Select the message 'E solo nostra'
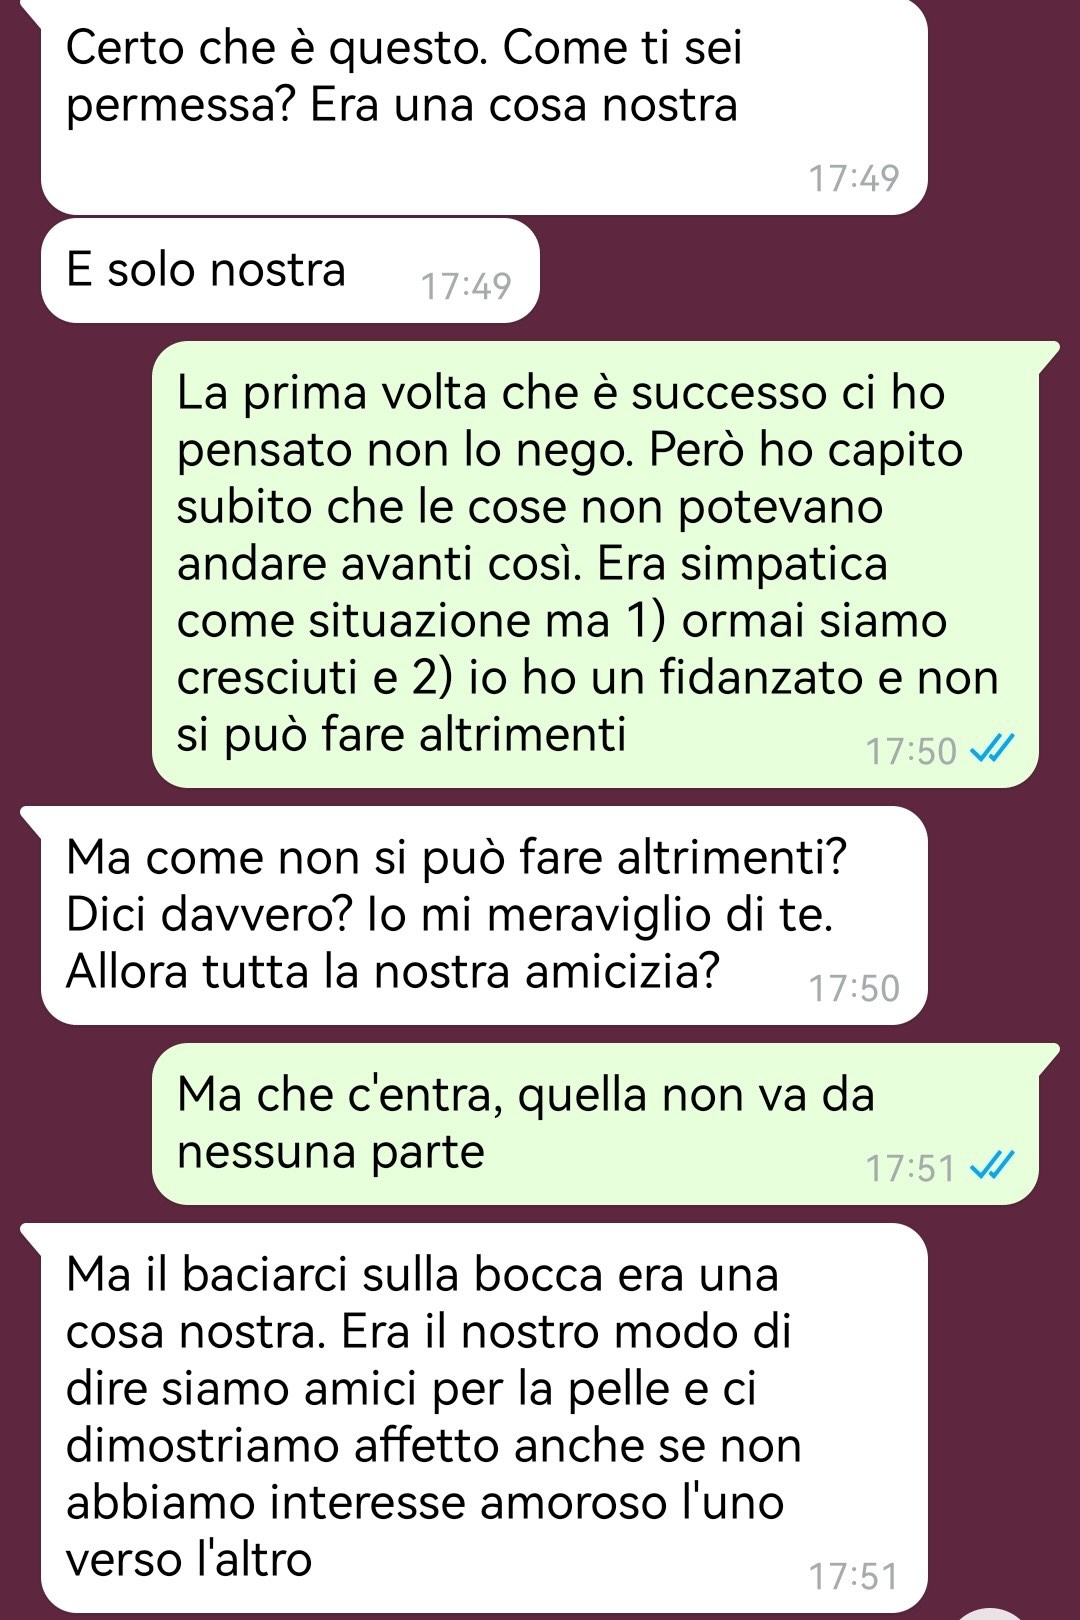1080x1620 pixels. (x=290, y=271)
